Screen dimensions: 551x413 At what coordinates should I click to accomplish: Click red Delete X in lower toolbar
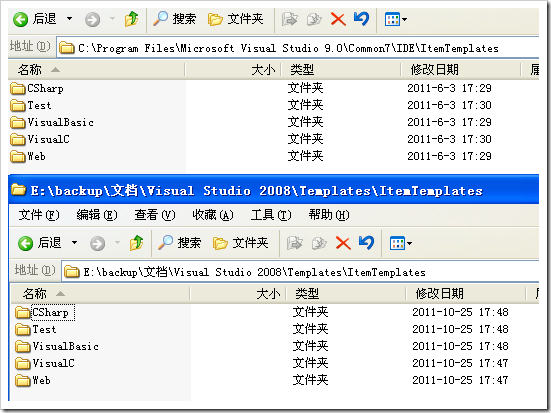click(343, 243)
